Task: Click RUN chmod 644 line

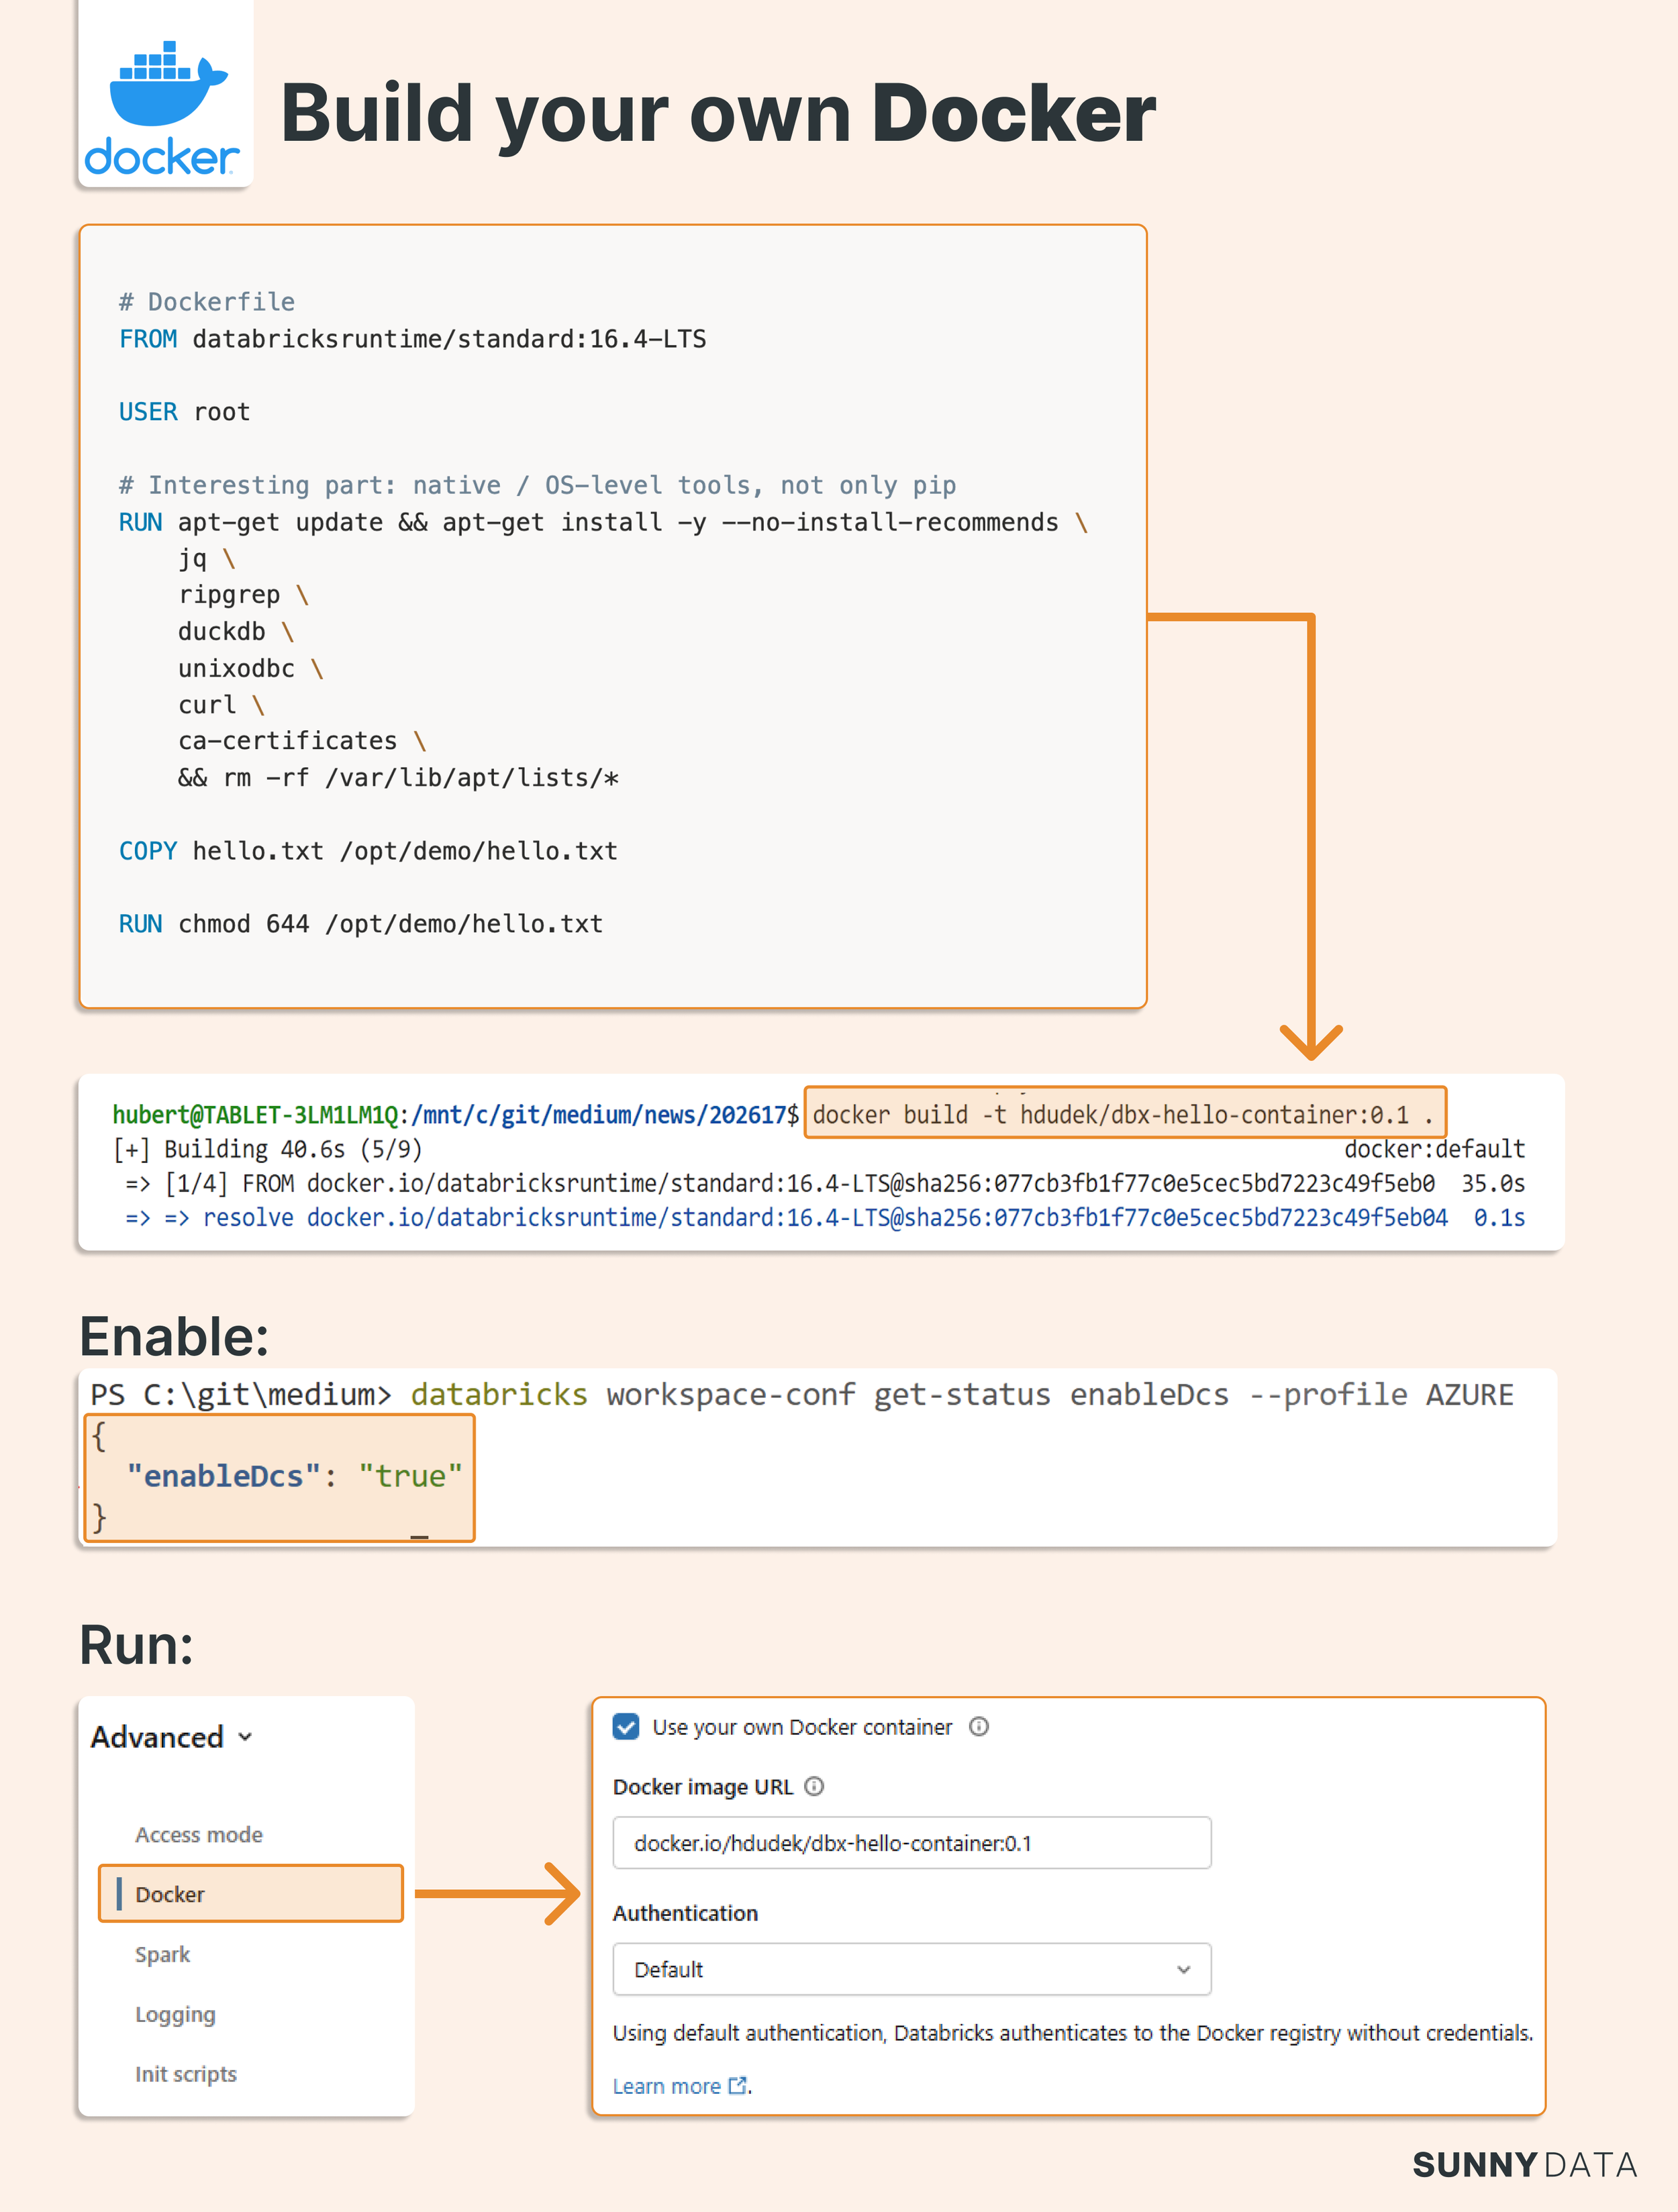Action: click(x=360, y=924)
